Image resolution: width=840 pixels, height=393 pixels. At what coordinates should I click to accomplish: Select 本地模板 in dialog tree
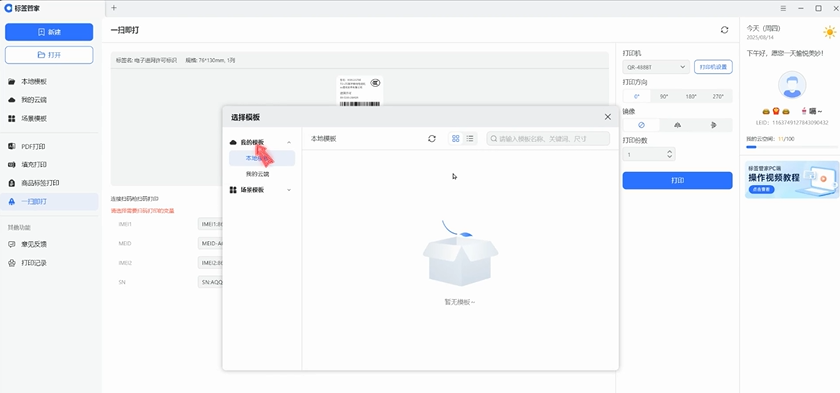[261, 158]
